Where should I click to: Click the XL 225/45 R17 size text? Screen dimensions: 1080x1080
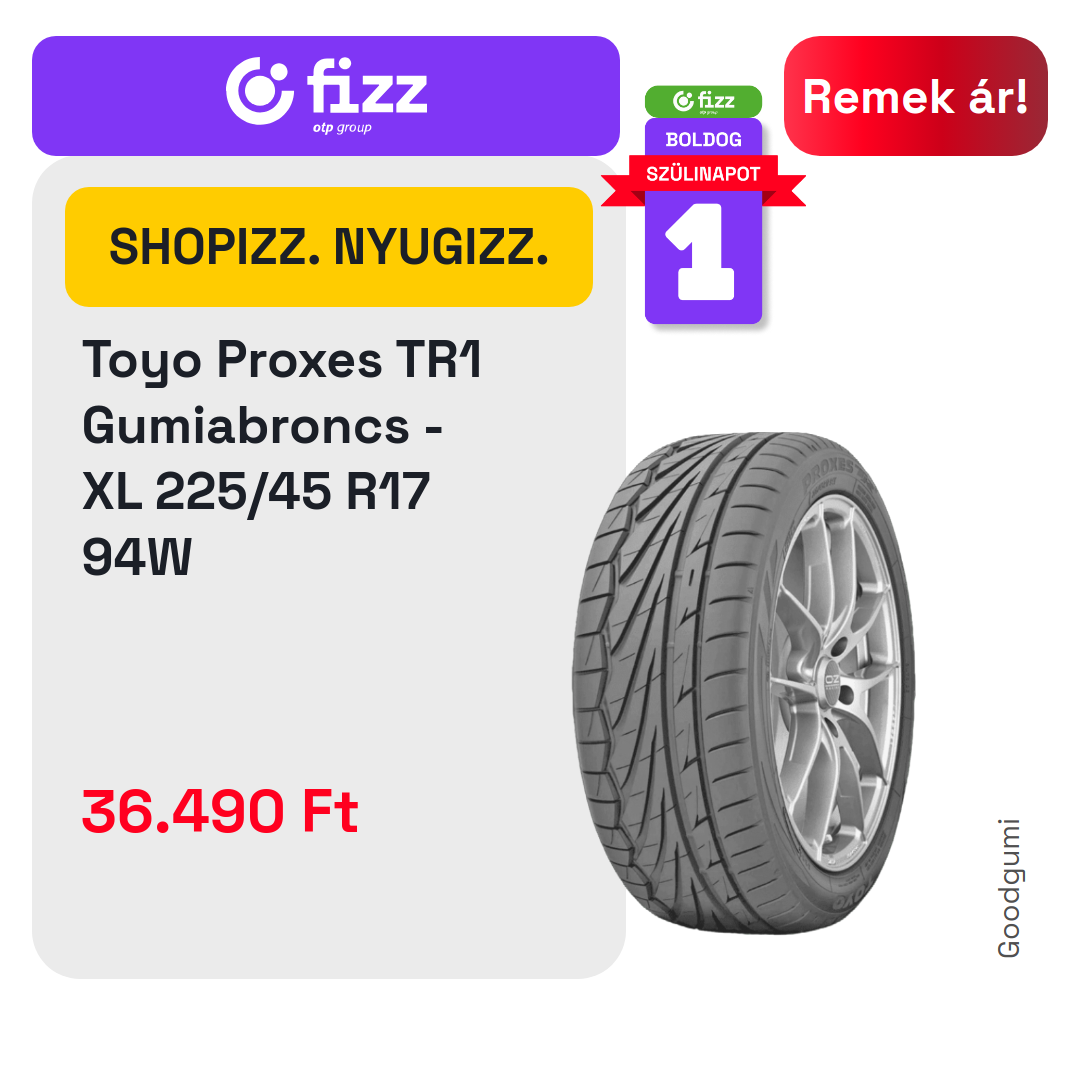coord(256,492)
